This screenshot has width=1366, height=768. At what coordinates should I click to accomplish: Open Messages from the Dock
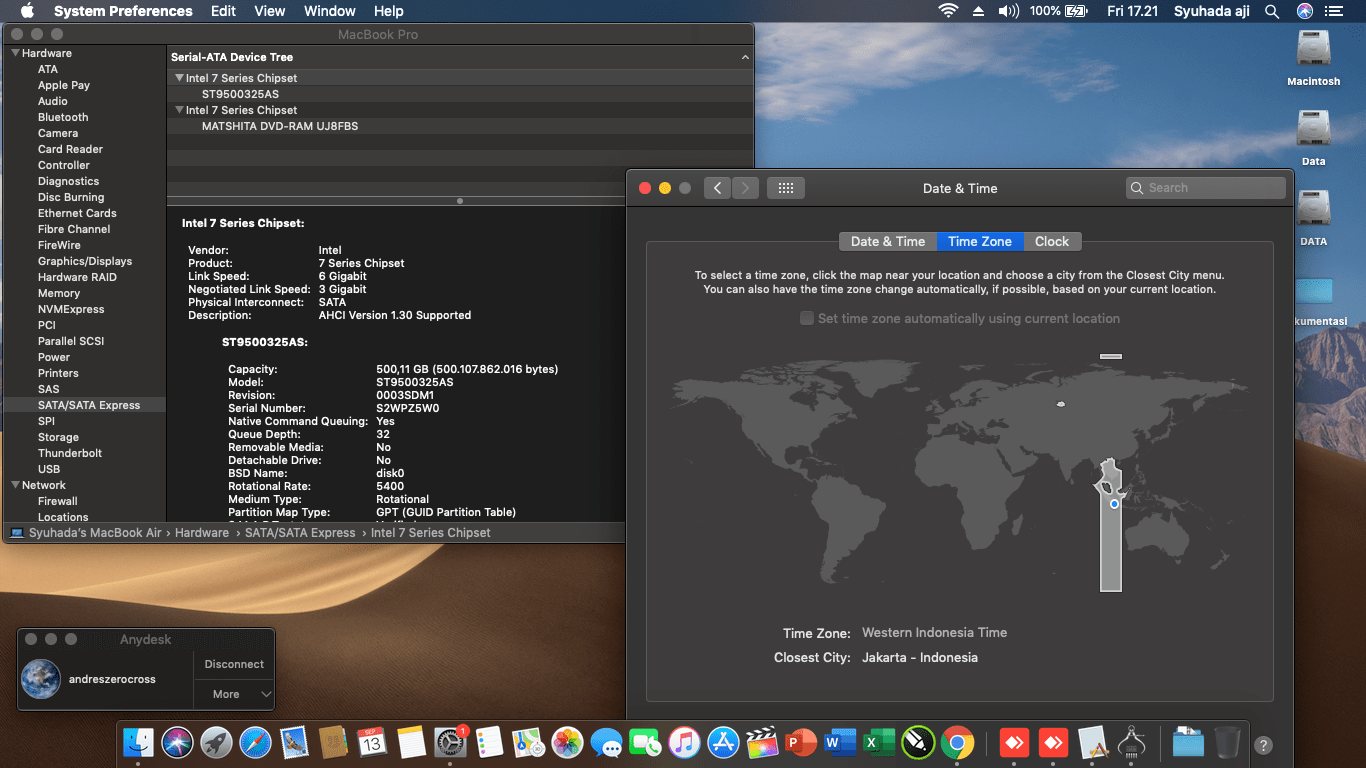click(x=606, y=742)
